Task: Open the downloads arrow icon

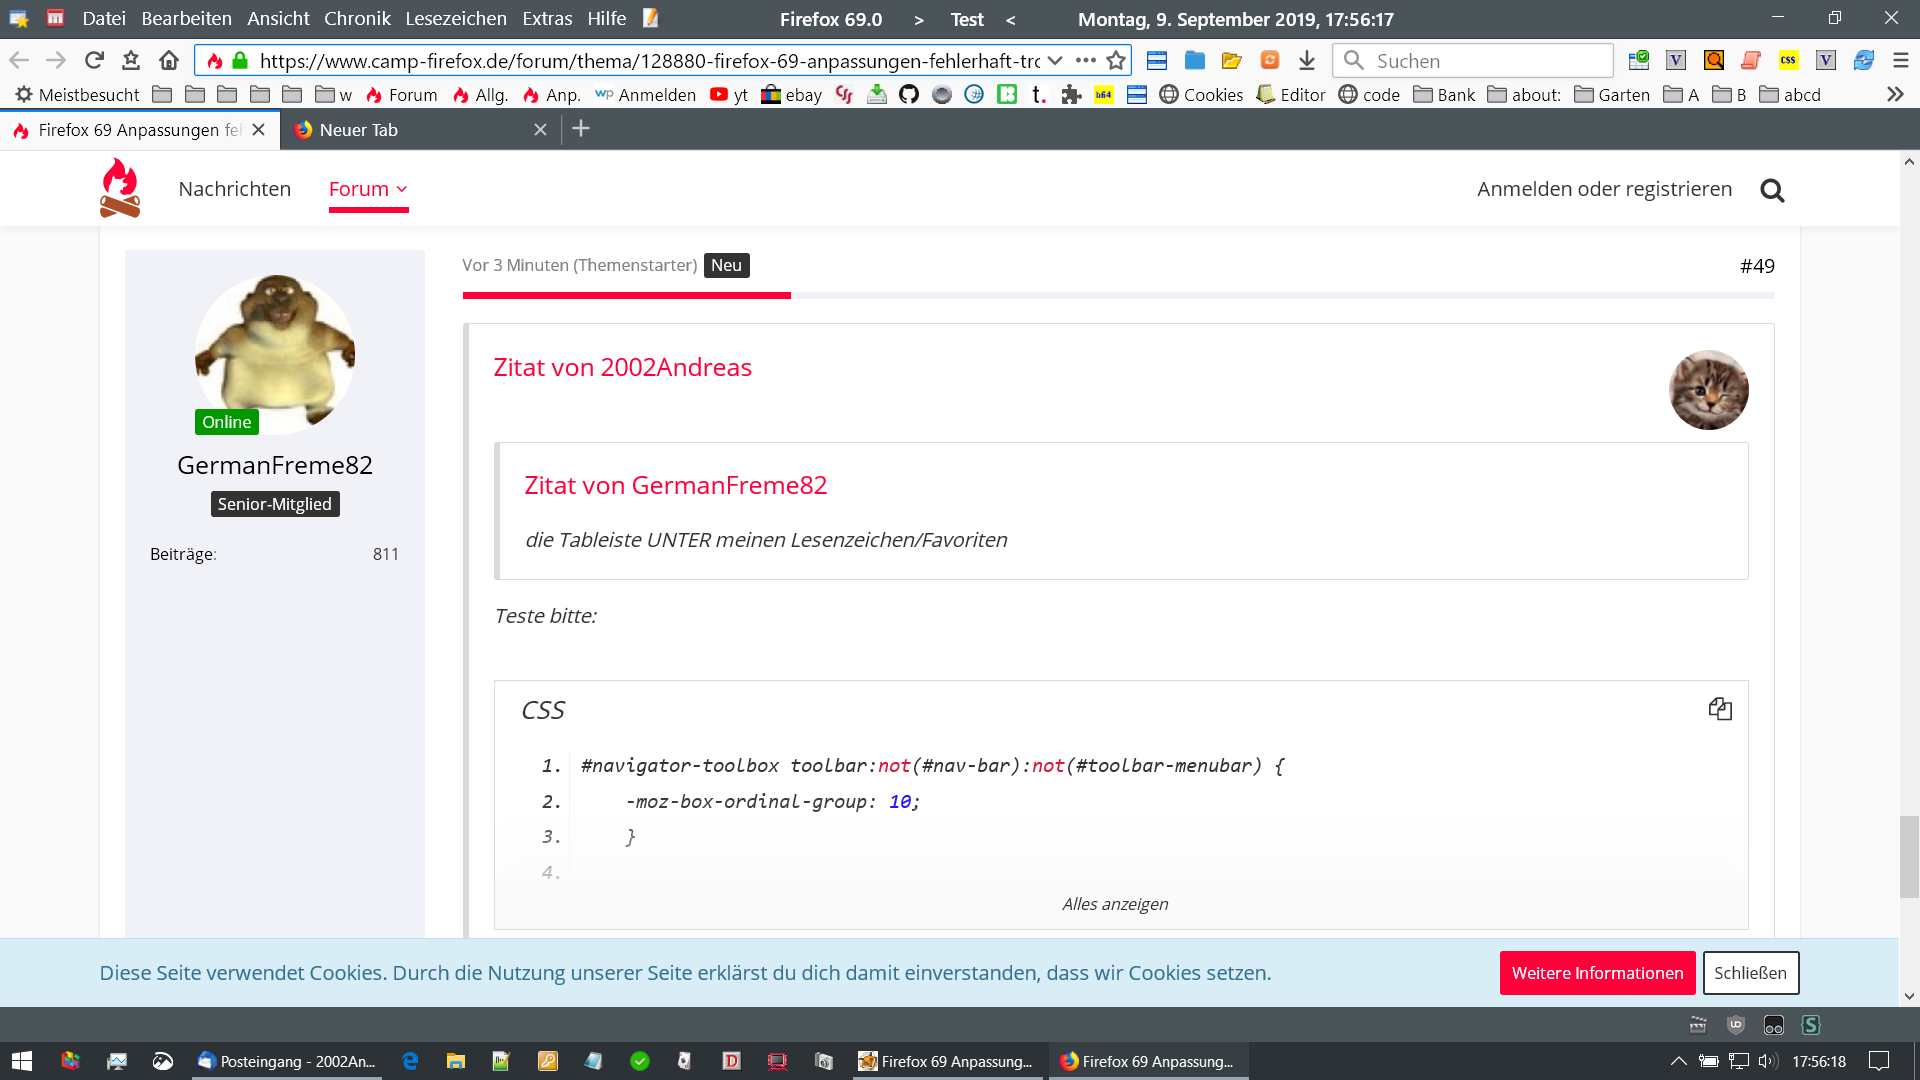Action: [x=1306, y=60]
